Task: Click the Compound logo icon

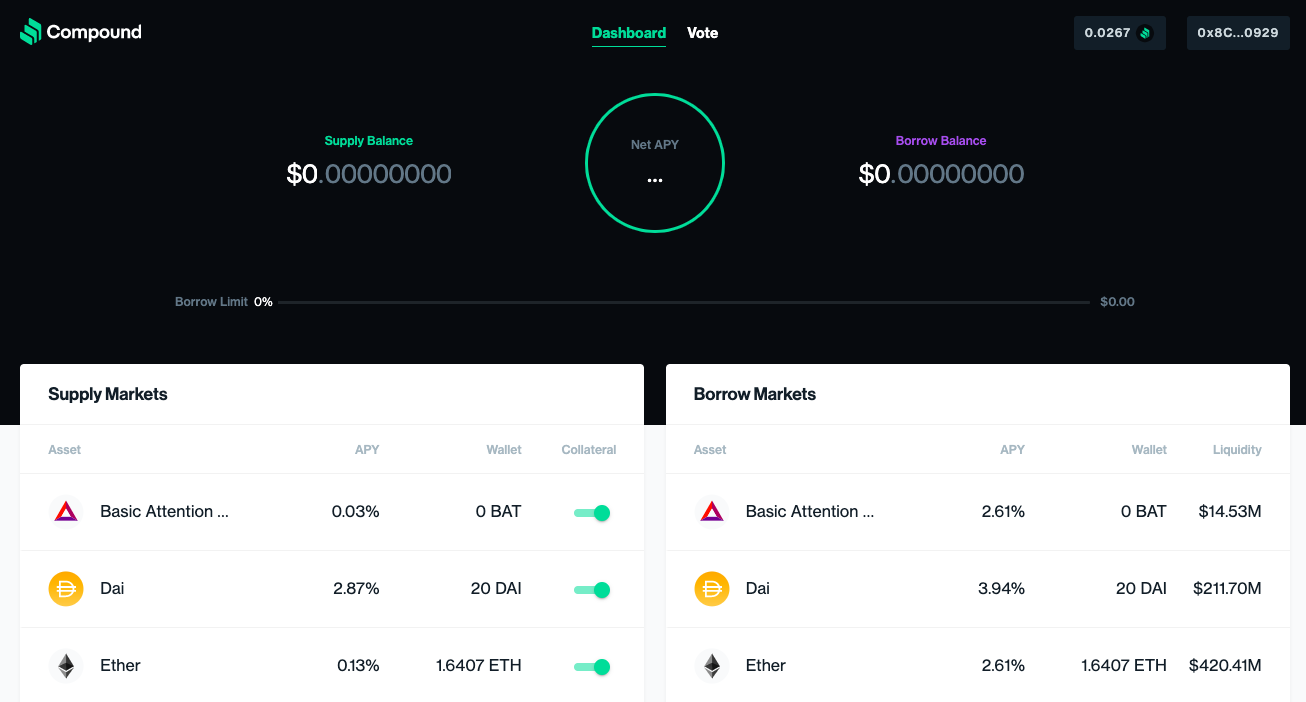Action: click(31, 32)
